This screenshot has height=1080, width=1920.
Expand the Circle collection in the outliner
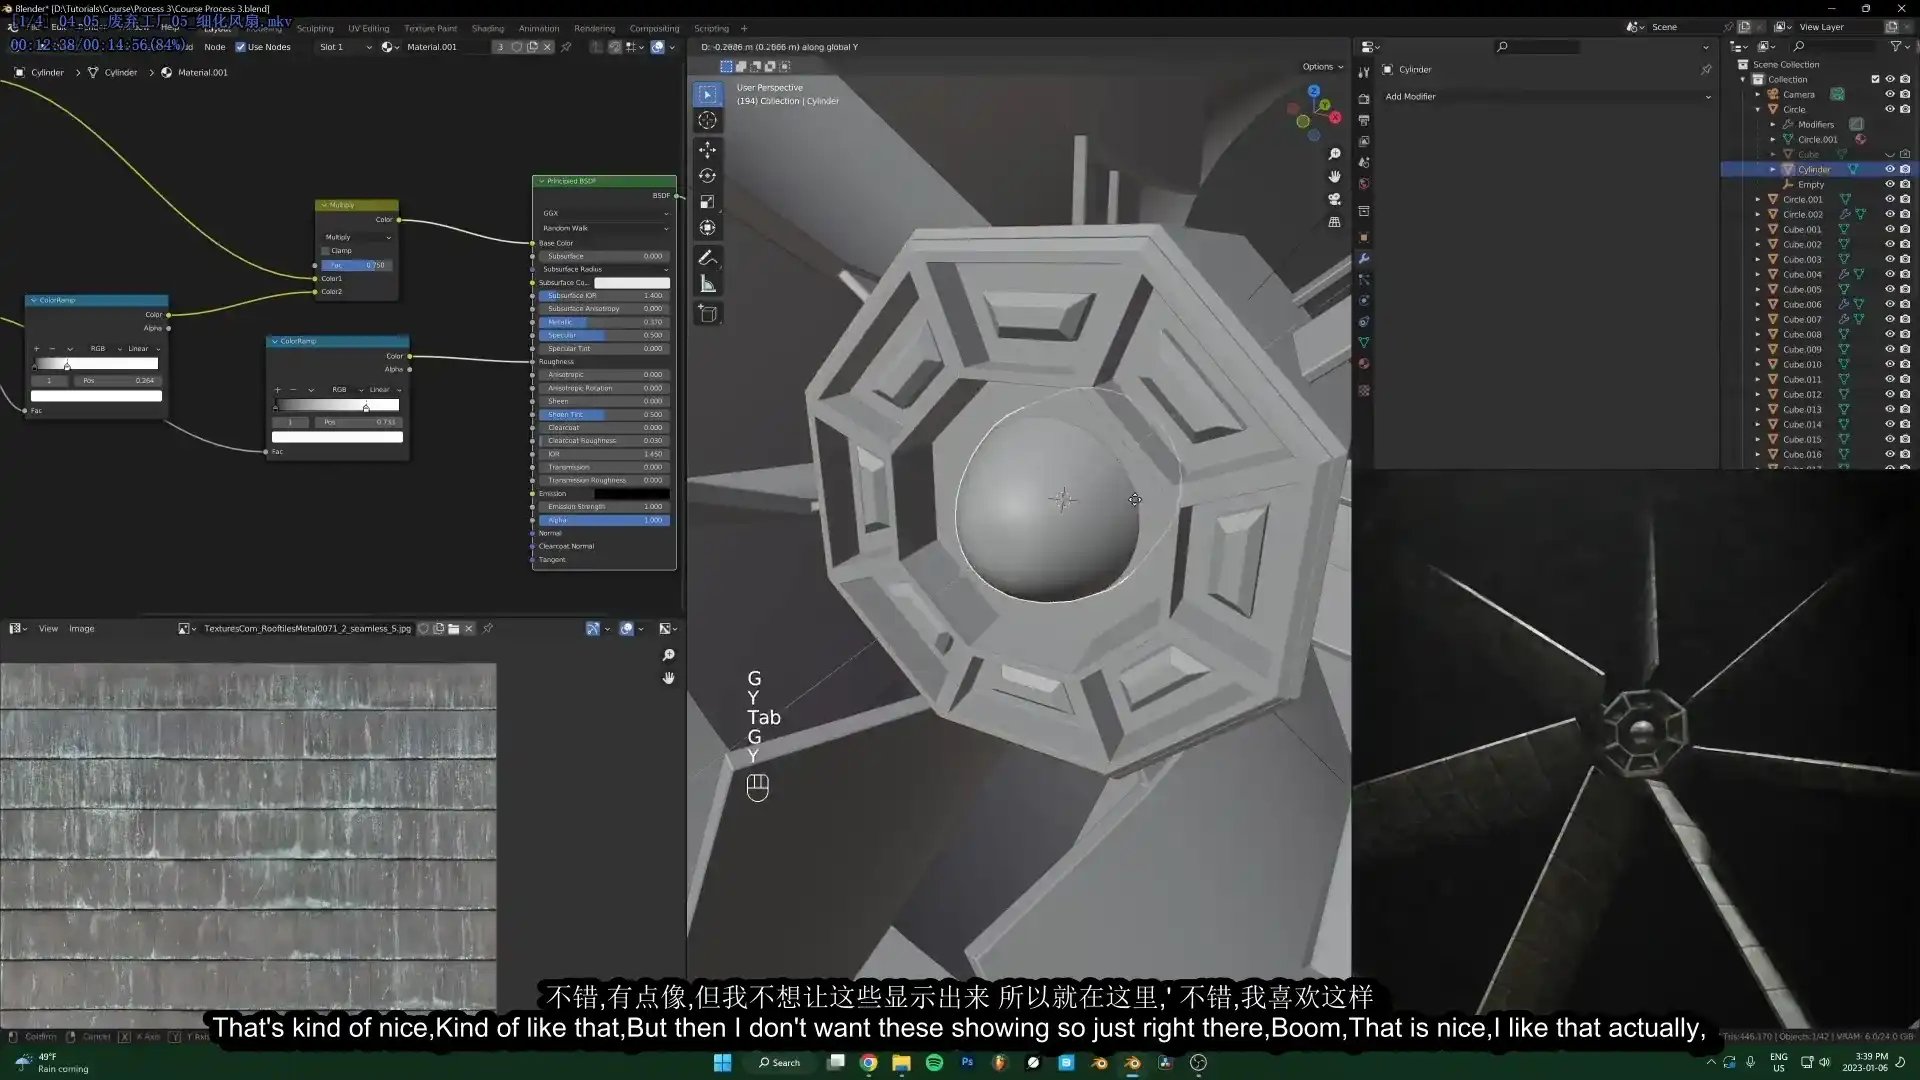(x=1757, y=109)
